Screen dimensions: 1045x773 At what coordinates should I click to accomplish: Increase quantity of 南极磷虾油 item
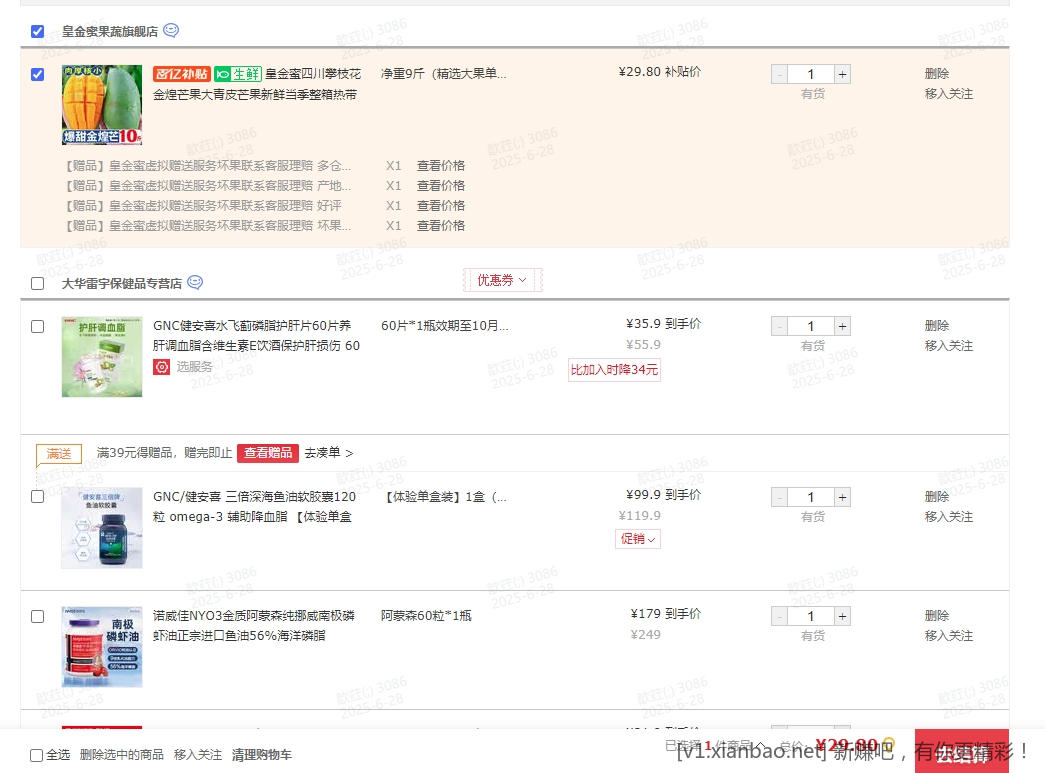[842, 616]
